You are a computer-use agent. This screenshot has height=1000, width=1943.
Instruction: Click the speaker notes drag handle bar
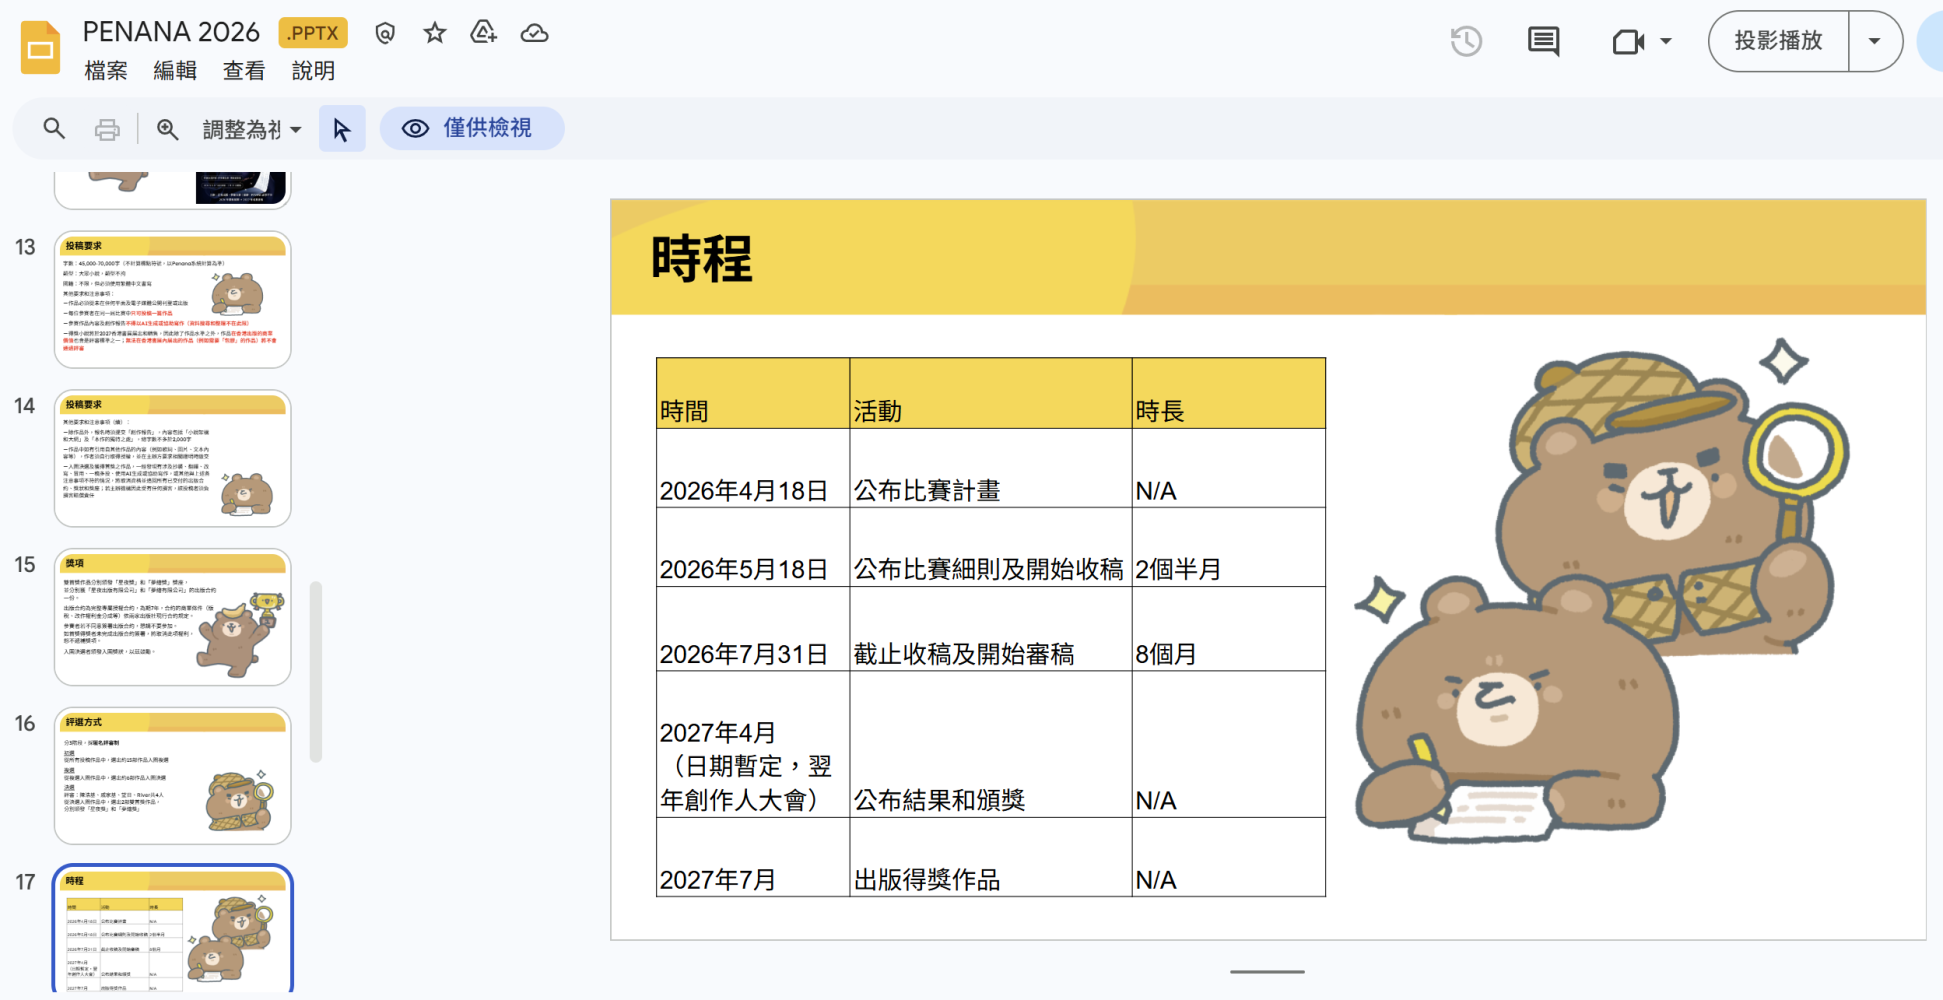point(1267,971)
